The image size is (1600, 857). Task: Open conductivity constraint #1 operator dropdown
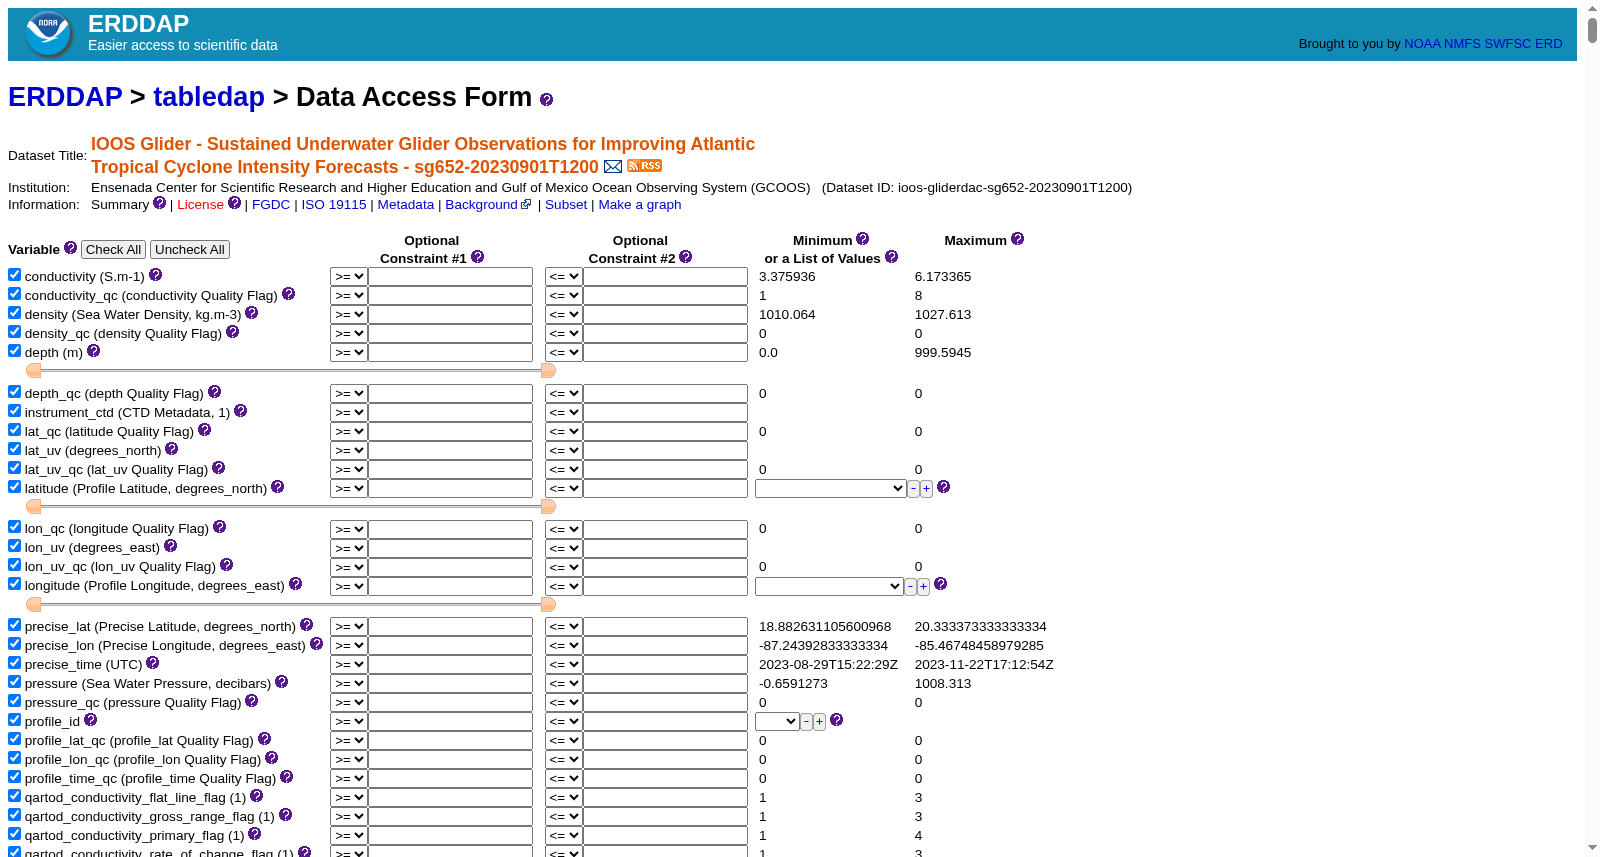point(349,277)
